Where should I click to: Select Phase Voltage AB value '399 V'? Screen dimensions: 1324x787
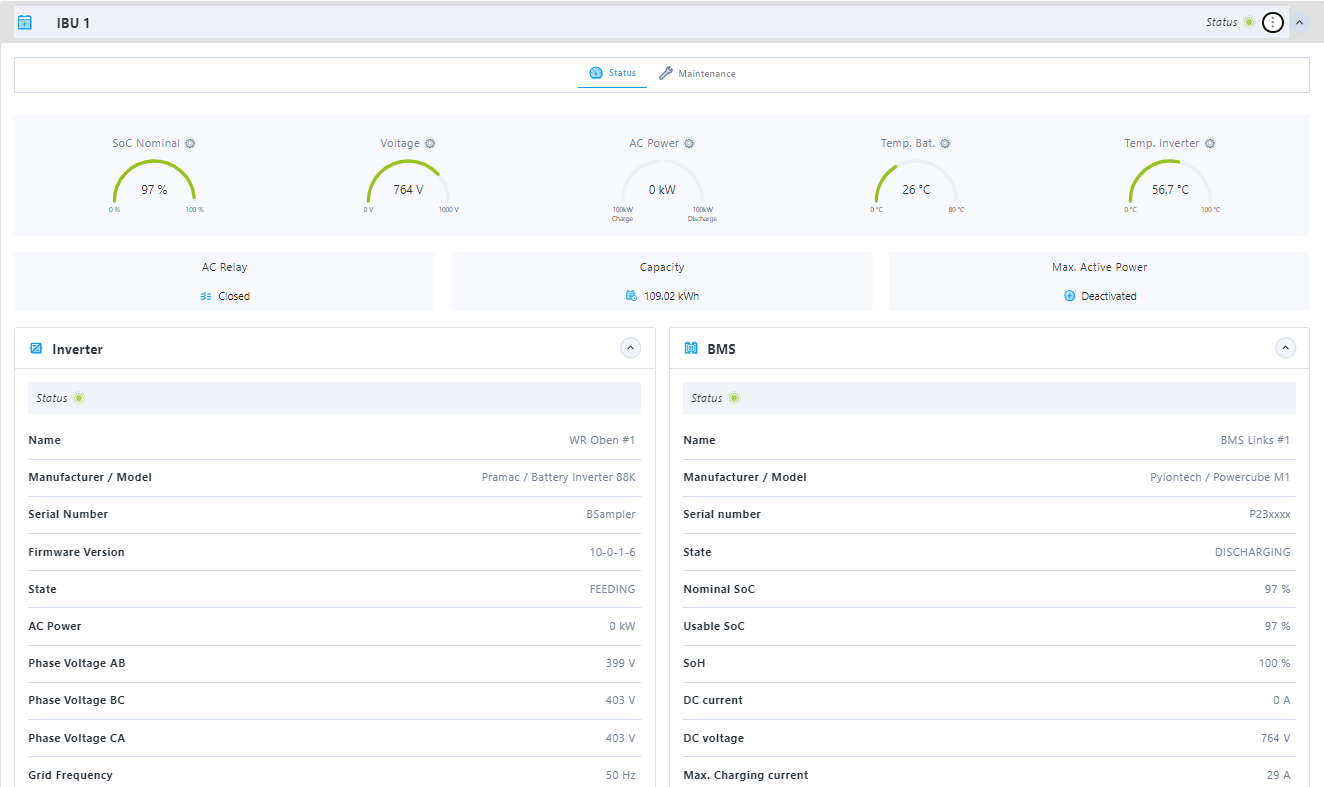(620, 663)
